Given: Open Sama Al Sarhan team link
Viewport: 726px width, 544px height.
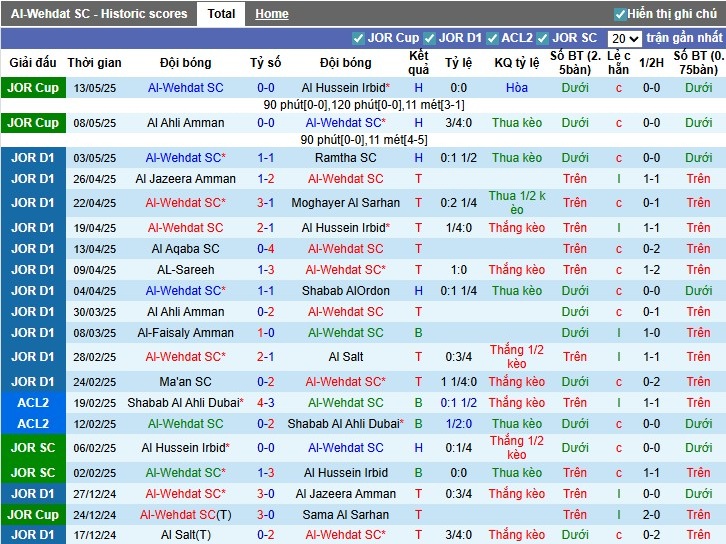Looking at the screenshot, I should pos(345,515).
